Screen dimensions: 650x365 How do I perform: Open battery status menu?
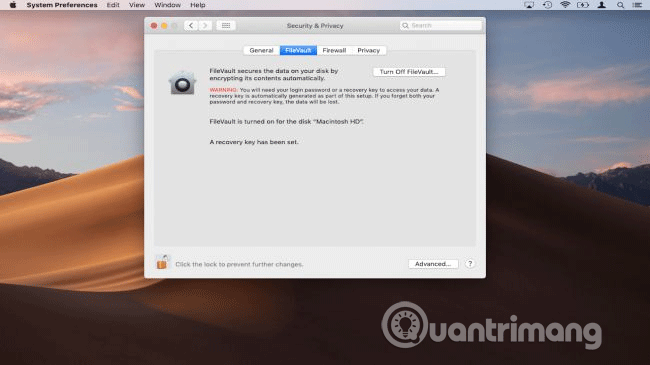point(583,5)
